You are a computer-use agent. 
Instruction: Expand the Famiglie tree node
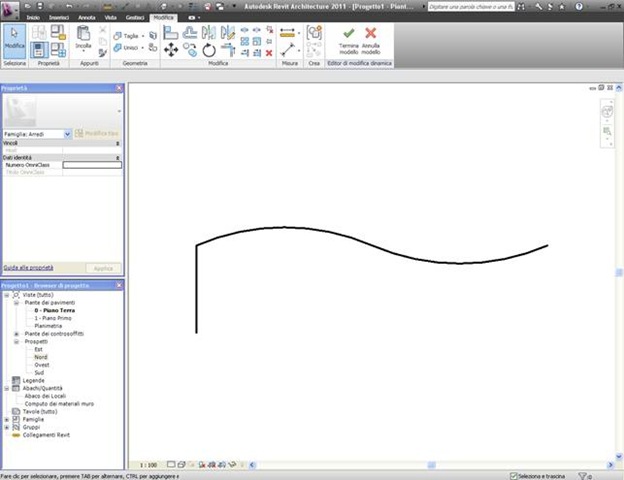point(7,419)
